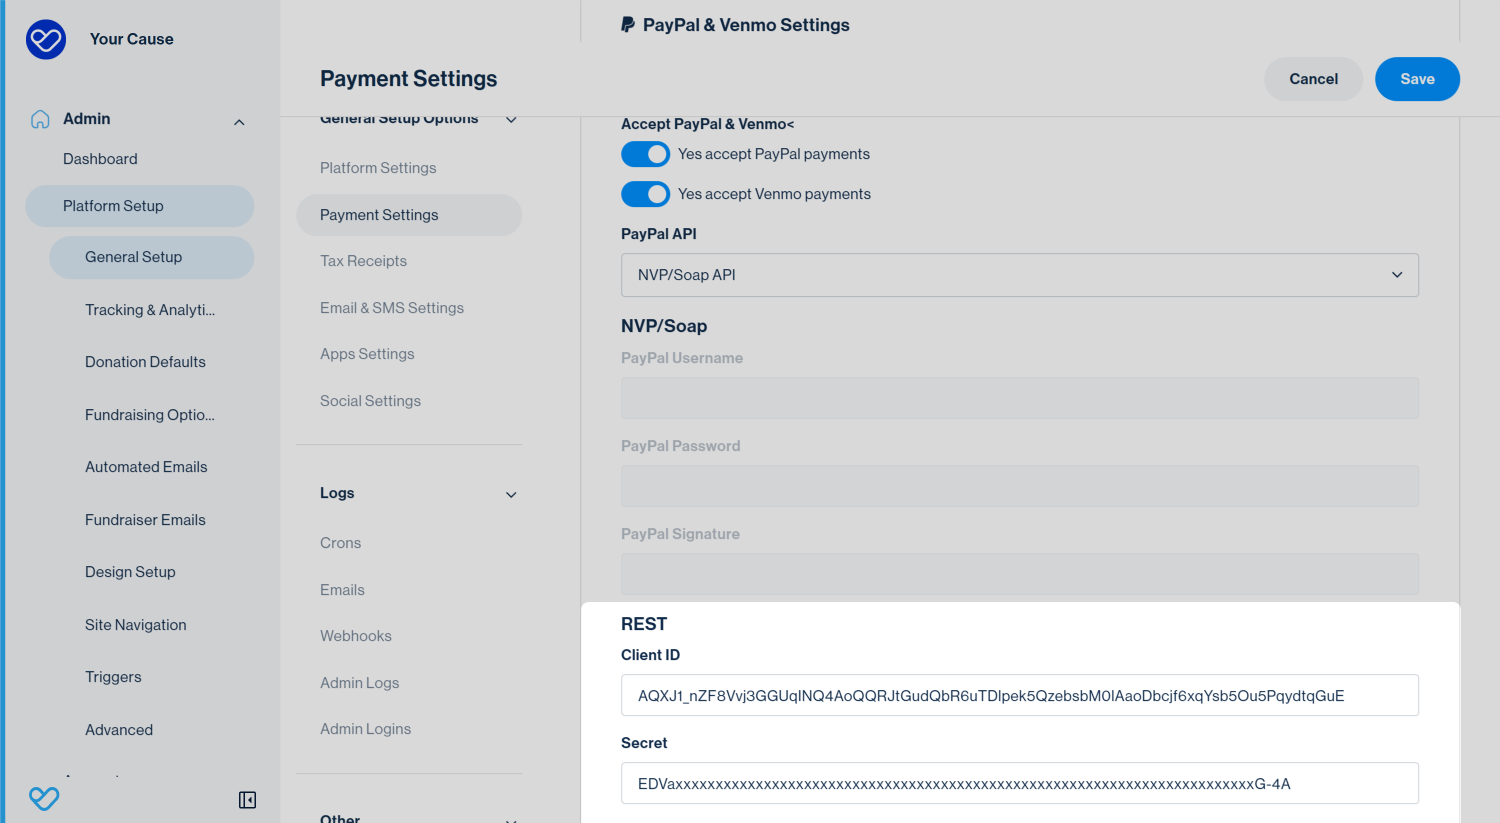This screenshot has width=1500, height=823.
Task: Collapse the Logs section chevron
Action: (511, 494)
